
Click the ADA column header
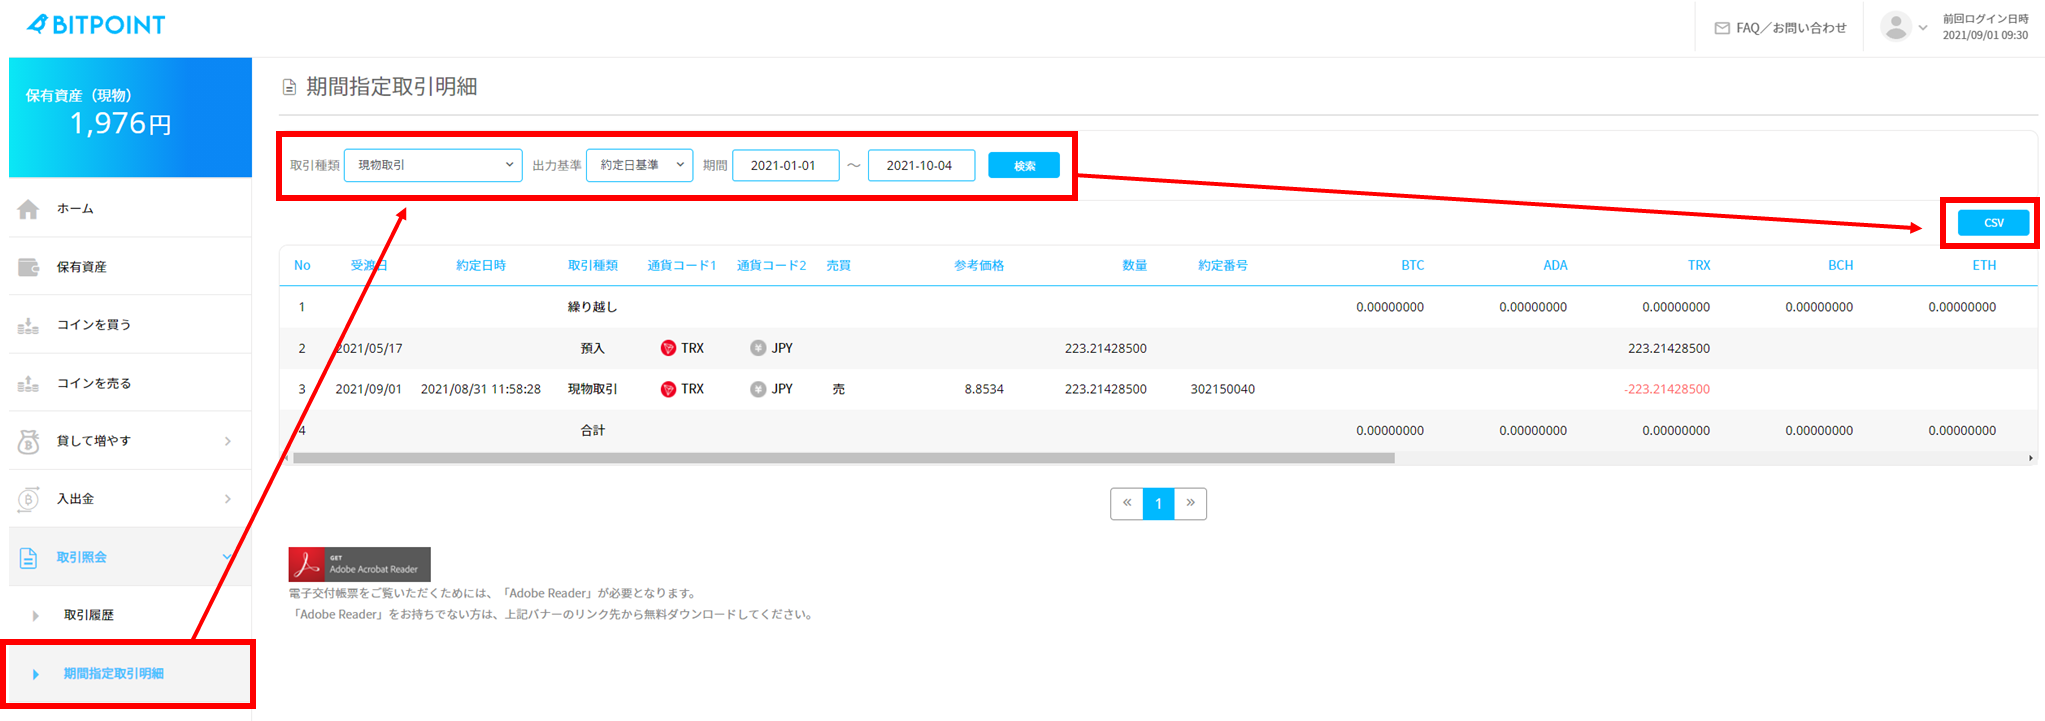pos(1555,266)
